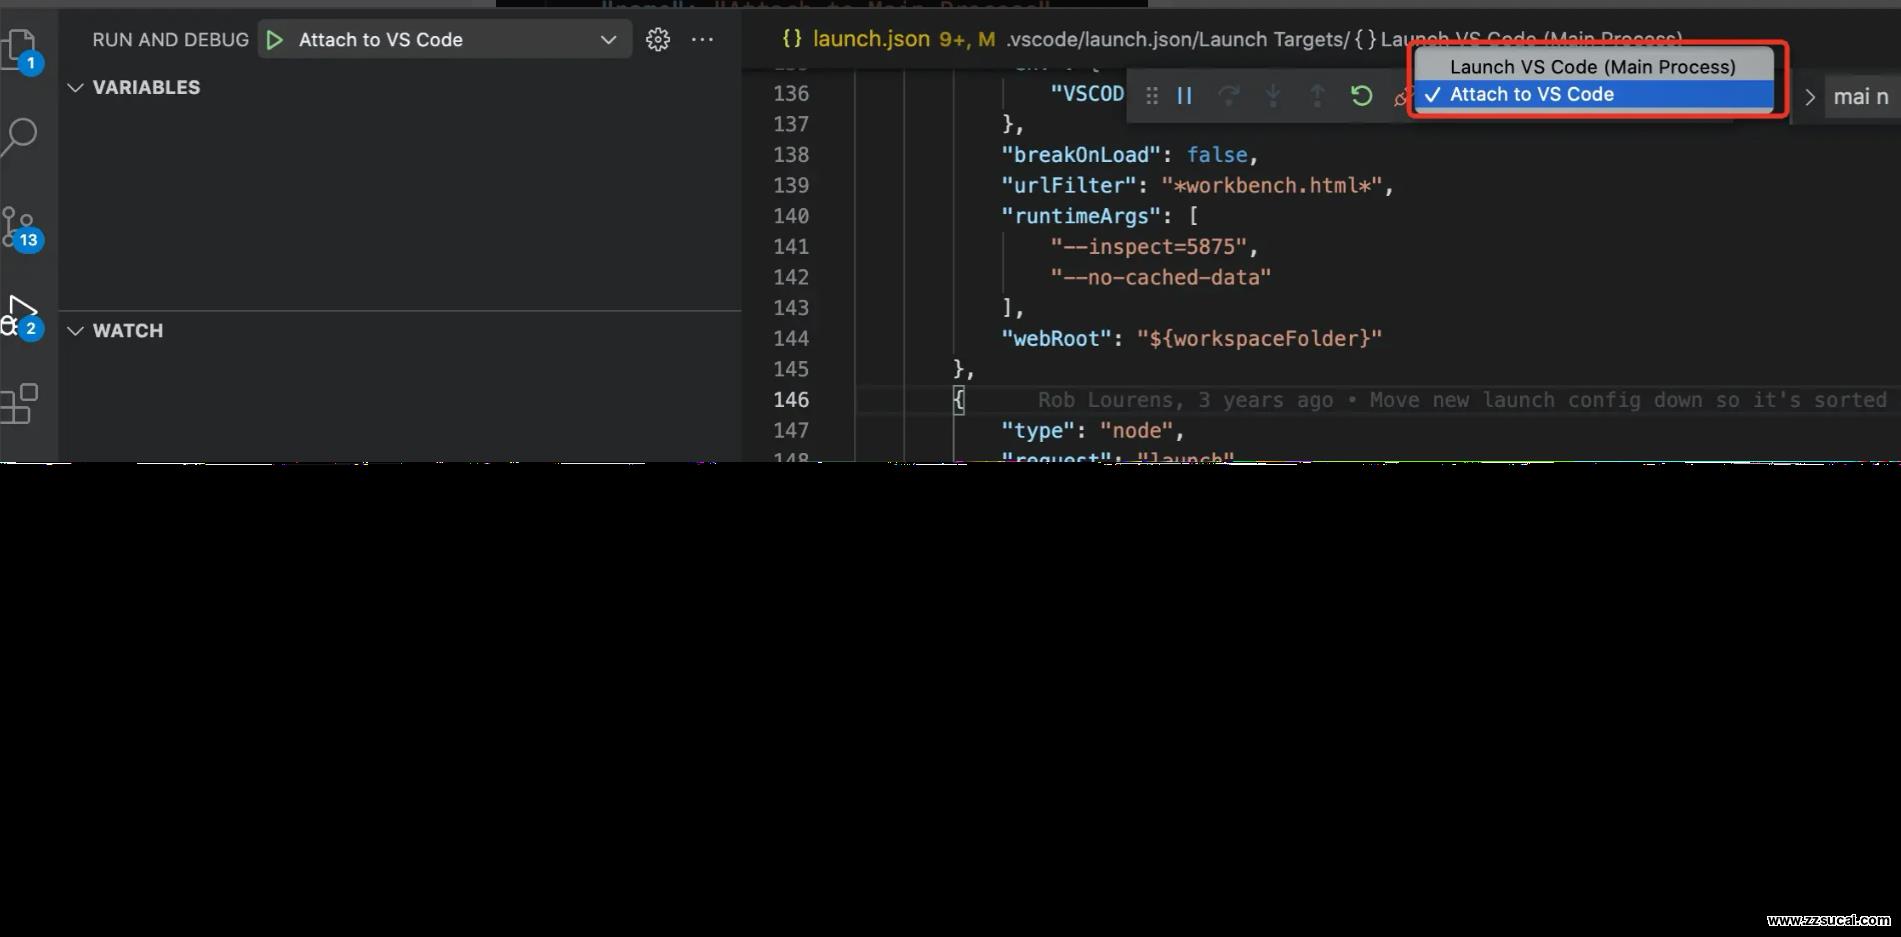Collapse the WATCH section
Viewport: 1901px width, 937px height.
tap(75, 331)
